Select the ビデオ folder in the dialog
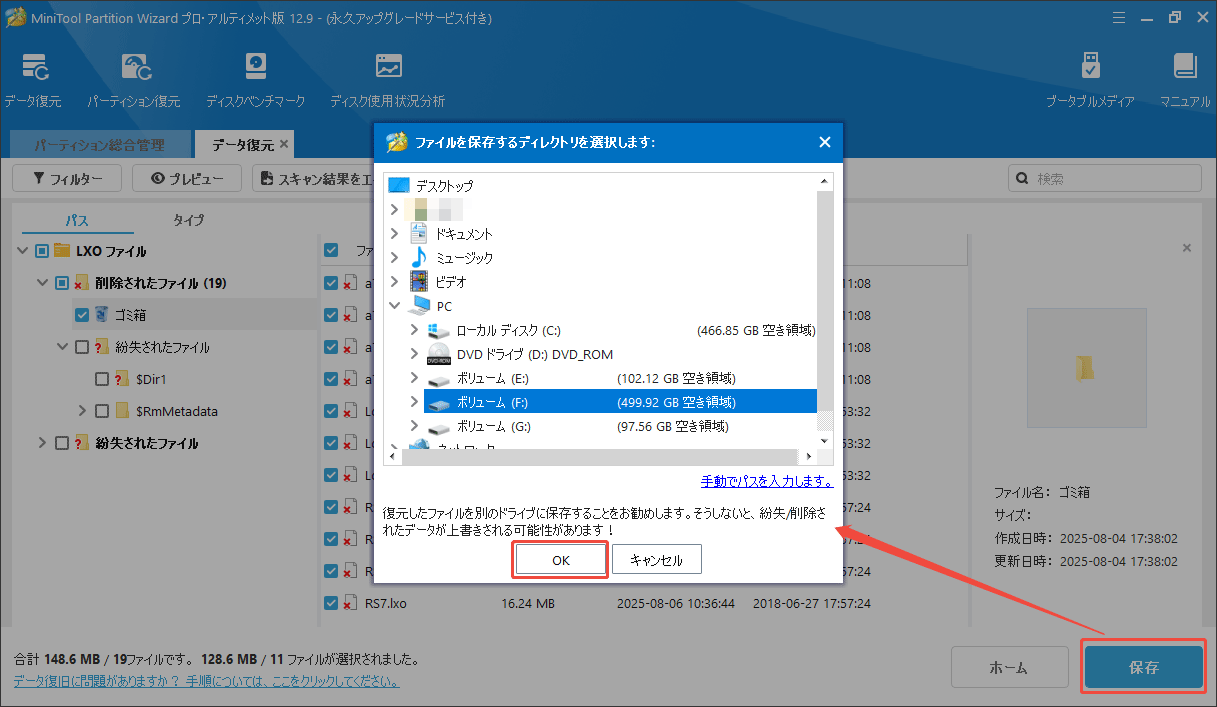Viewport: 1217px width, 707px height. pyautogui.click(x=450, y=282)
